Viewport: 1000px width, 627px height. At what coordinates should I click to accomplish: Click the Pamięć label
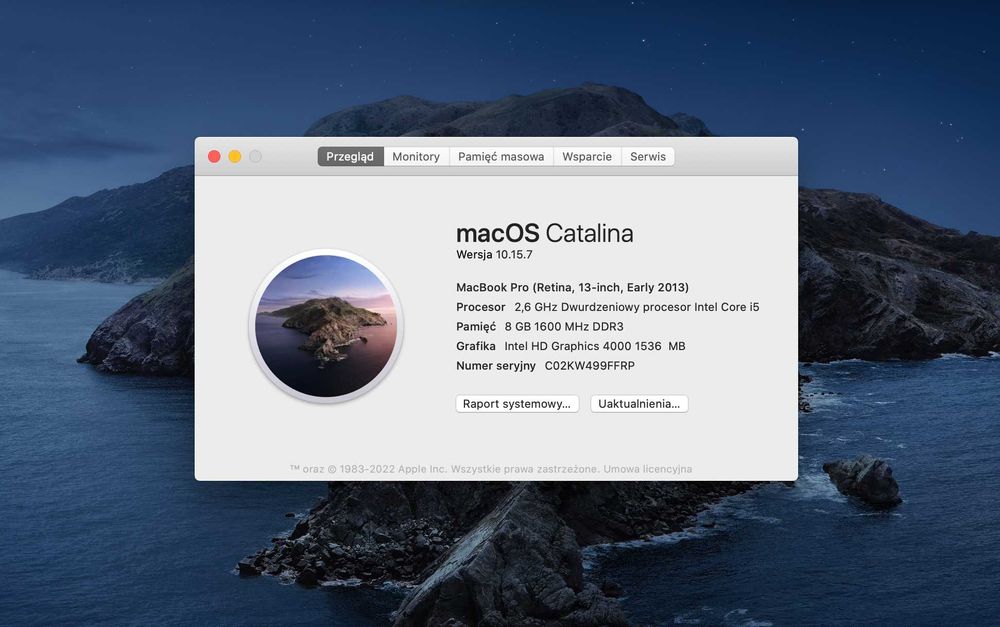pyautogui.click(x=476, y=327)
